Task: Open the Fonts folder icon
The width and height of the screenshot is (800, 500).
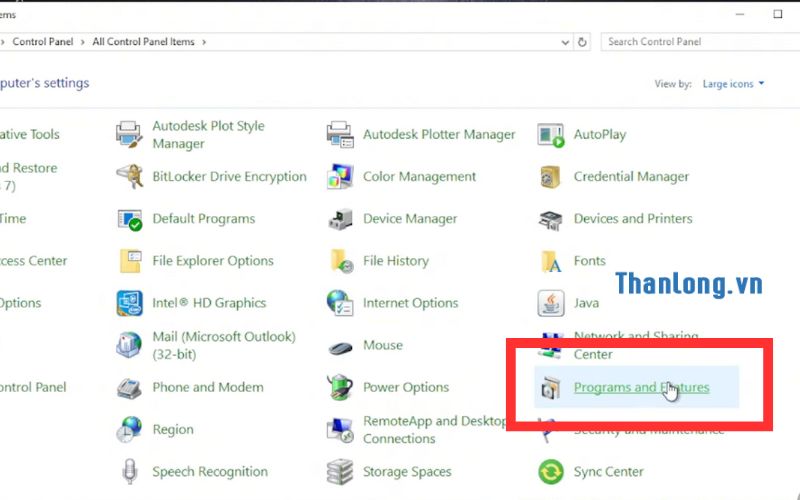Action: (x=551, y=261)
